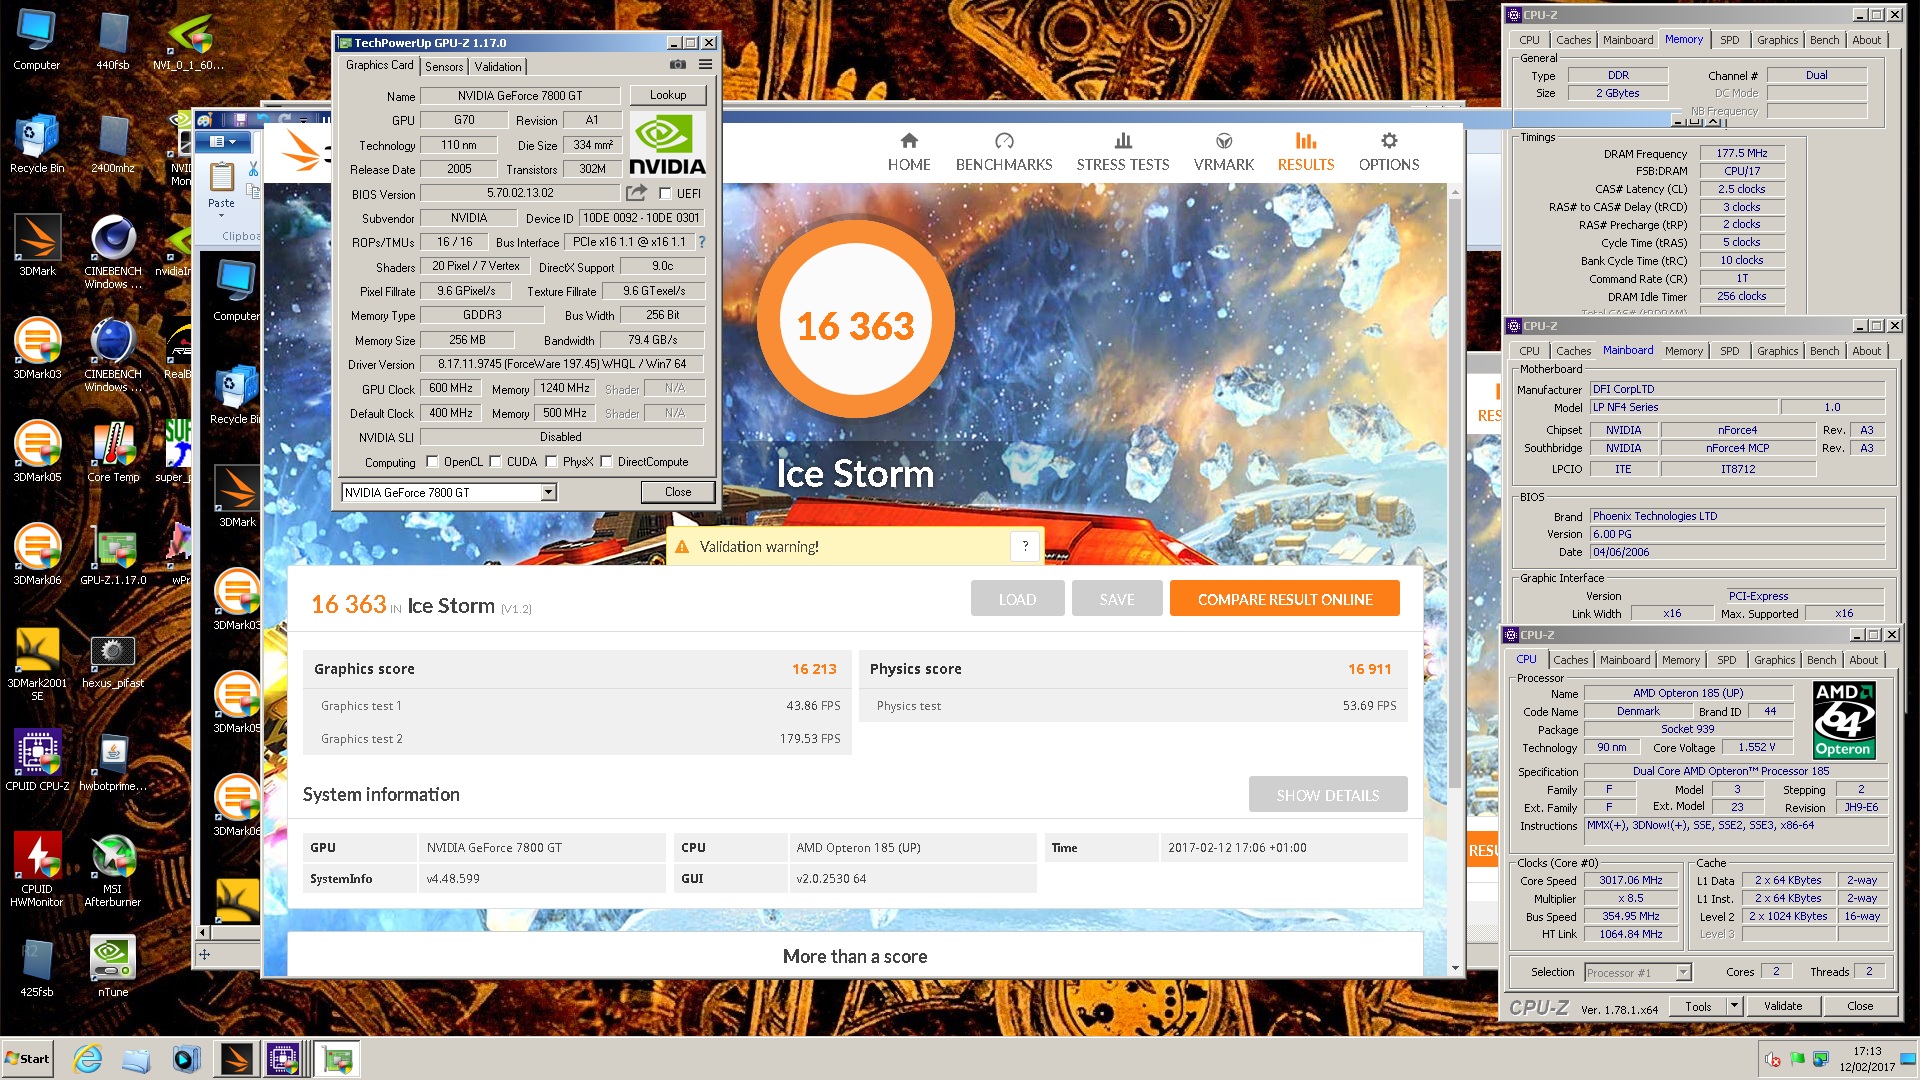Open the GPU-Z.1.17.0 desktop icon
1920x1080 pixels.
(x=113, y=554)
